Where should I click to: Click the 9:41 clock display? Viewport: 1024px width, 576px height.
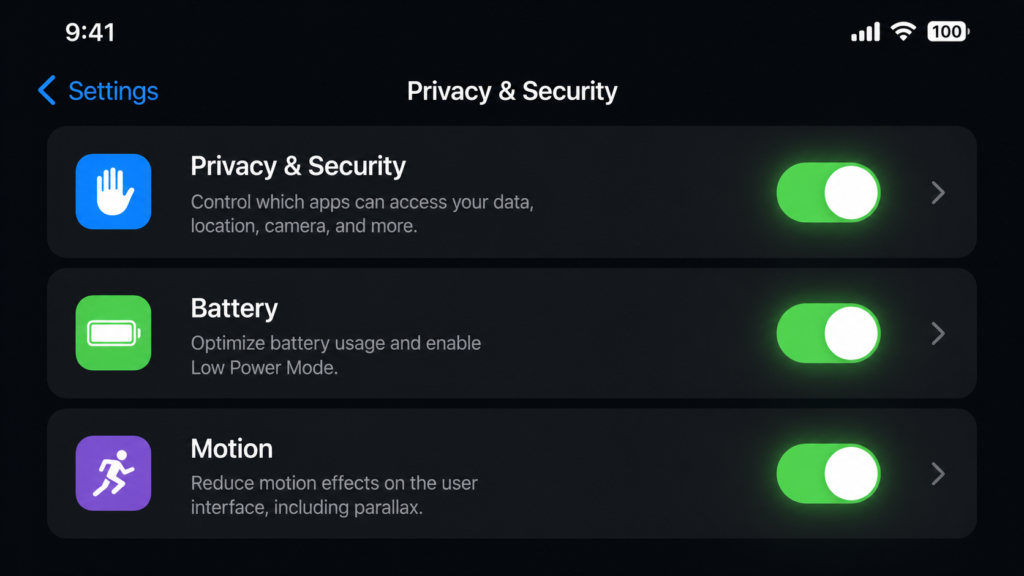click(90, 31)
